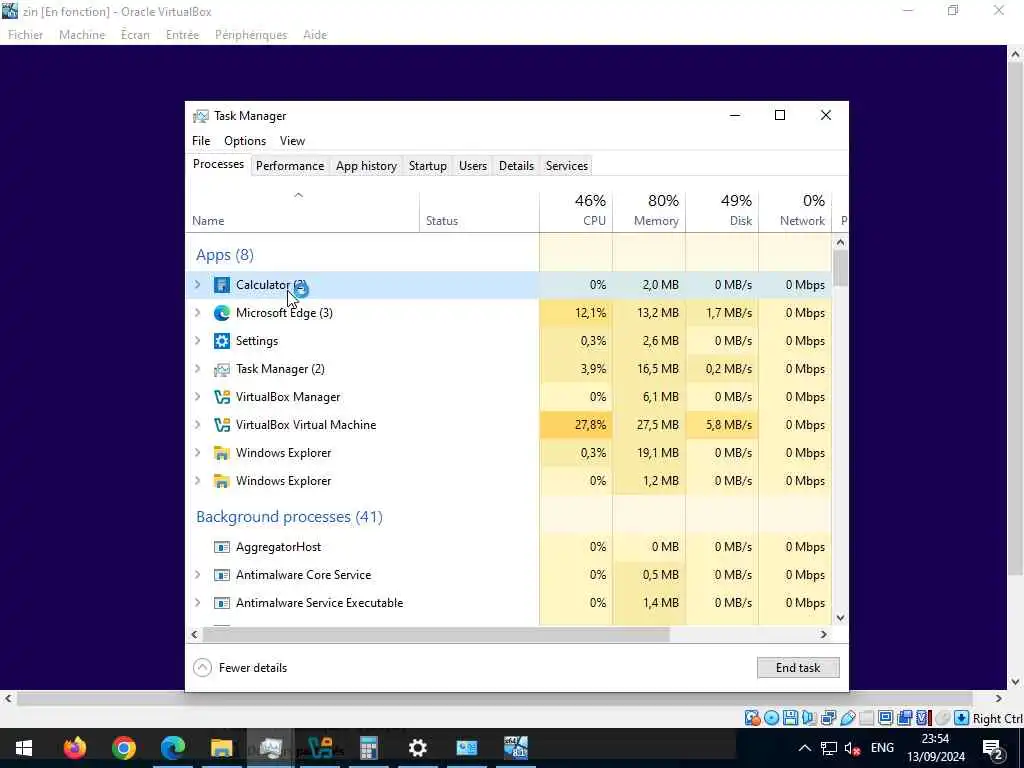Open the notification center icon
The height and width of the screenshot is (768, 1024).
993,748
